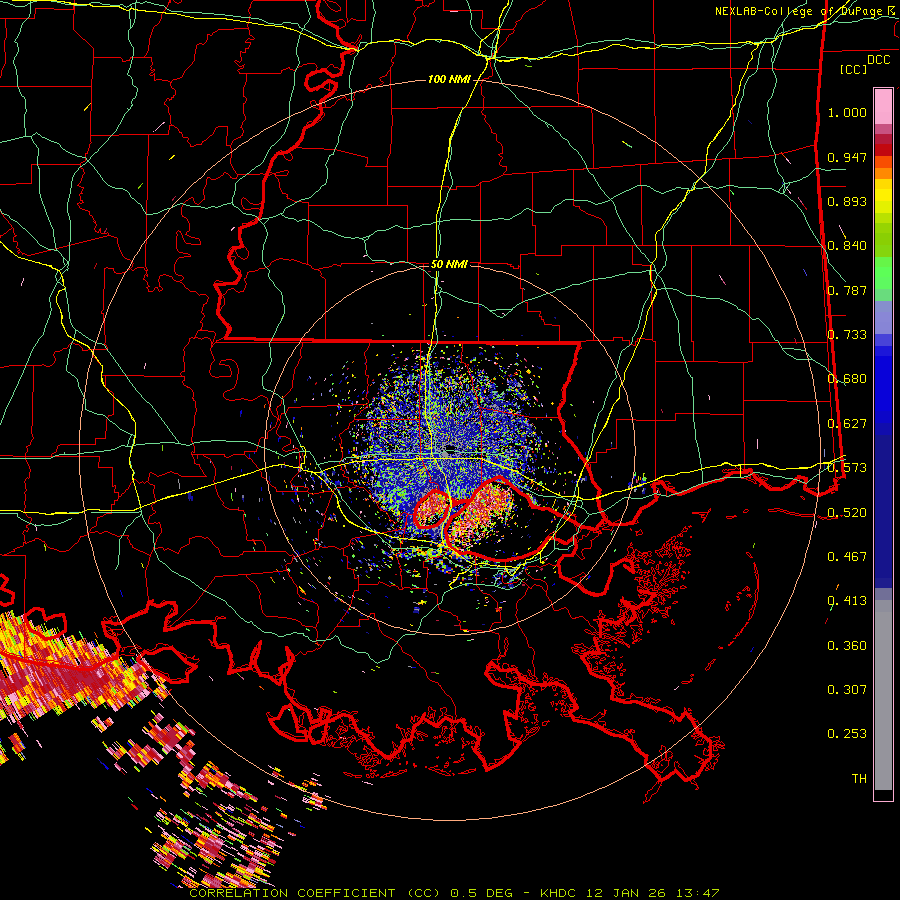The image size is (900, 900).
Task: Click the 0.733 legend value
Action: (x=847, y=335)
